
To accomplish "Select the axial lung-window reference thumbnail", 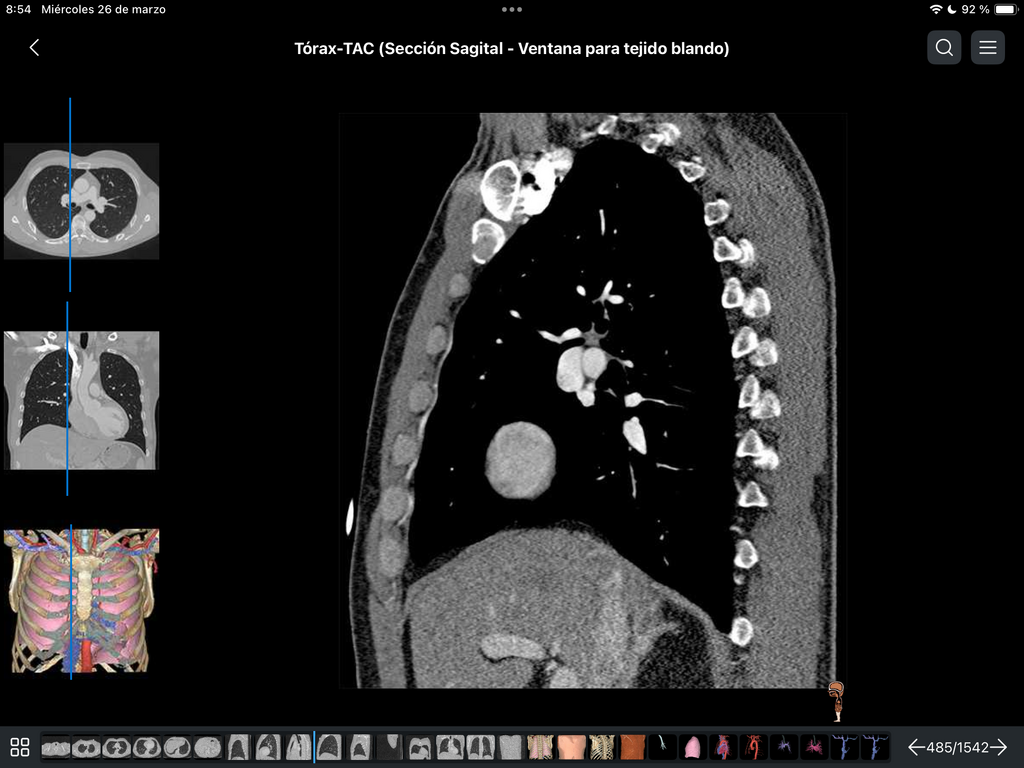I will pos(82,201).
